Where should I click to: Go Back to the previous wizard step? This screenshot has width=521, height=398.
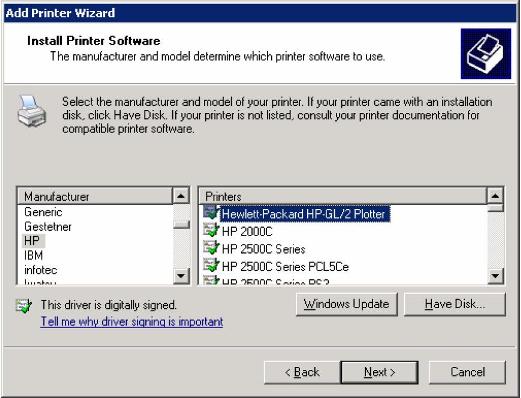[x=302, y=372]
